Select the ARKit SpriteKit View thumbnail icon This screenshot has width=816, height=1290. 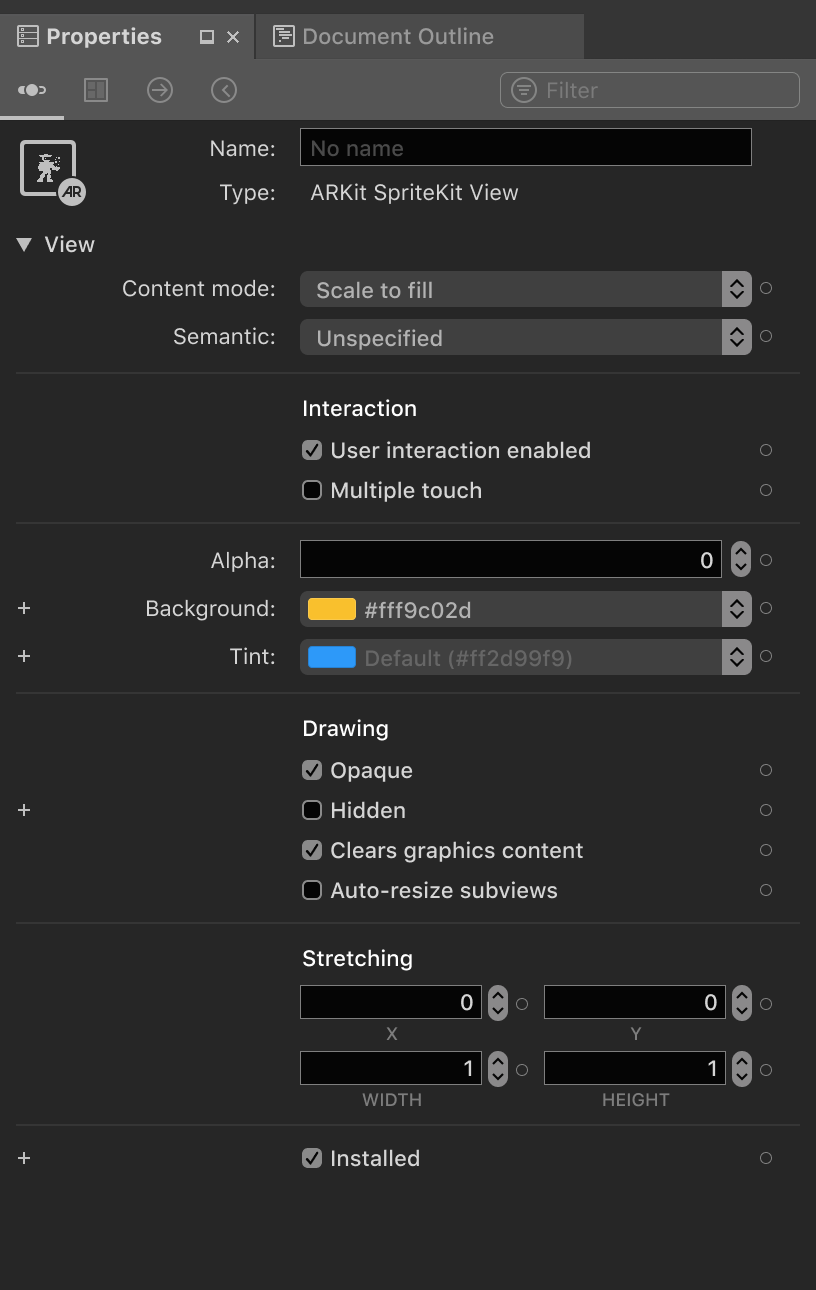(x=50, y=166)
